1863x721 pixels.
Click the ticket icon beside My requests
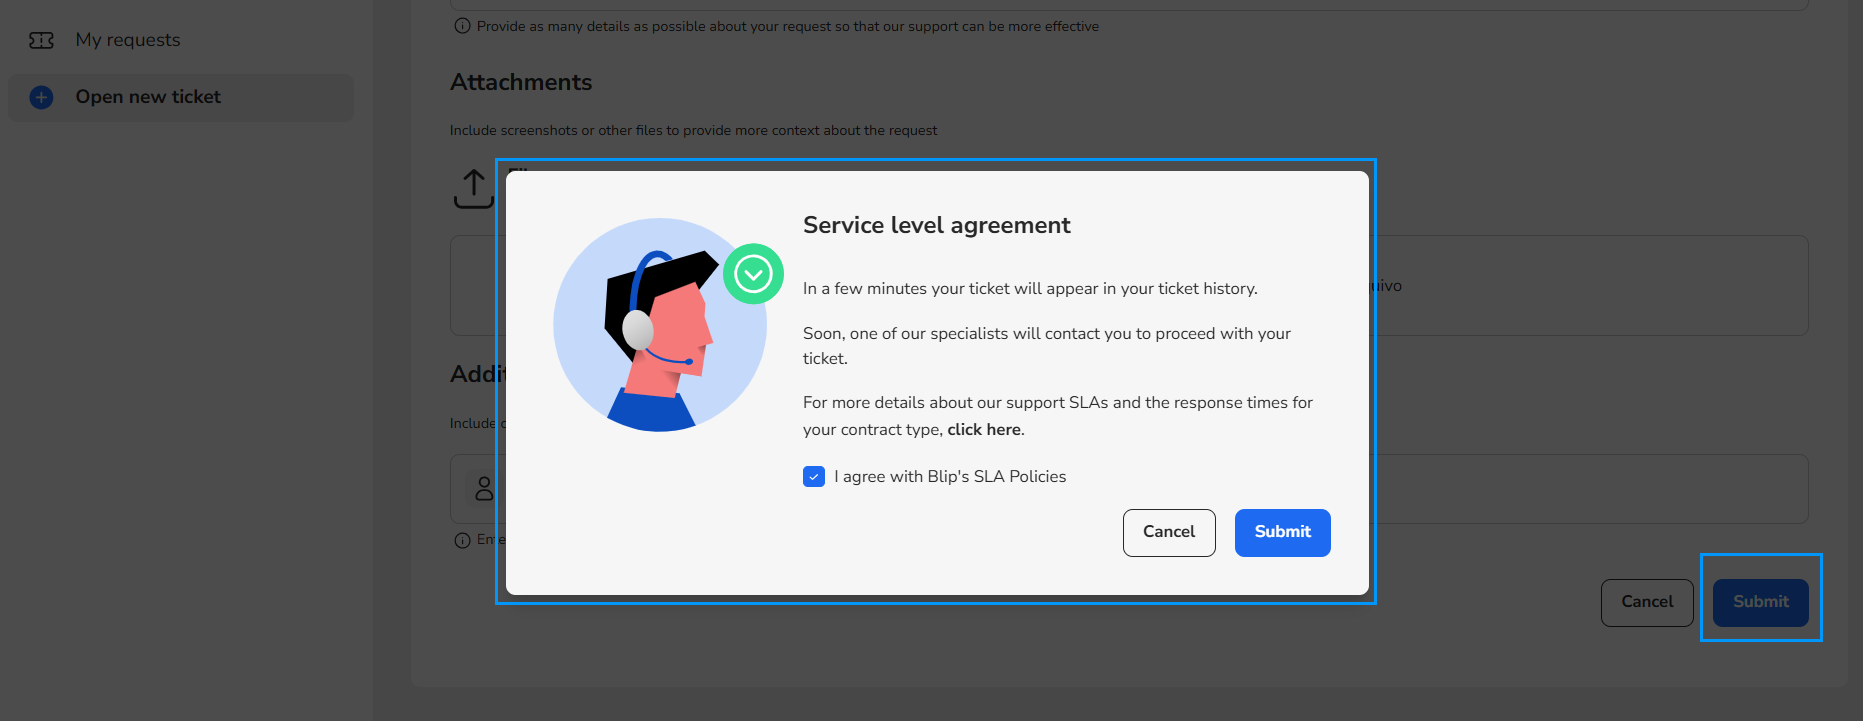pyautogui.click(x=41, y=40)
